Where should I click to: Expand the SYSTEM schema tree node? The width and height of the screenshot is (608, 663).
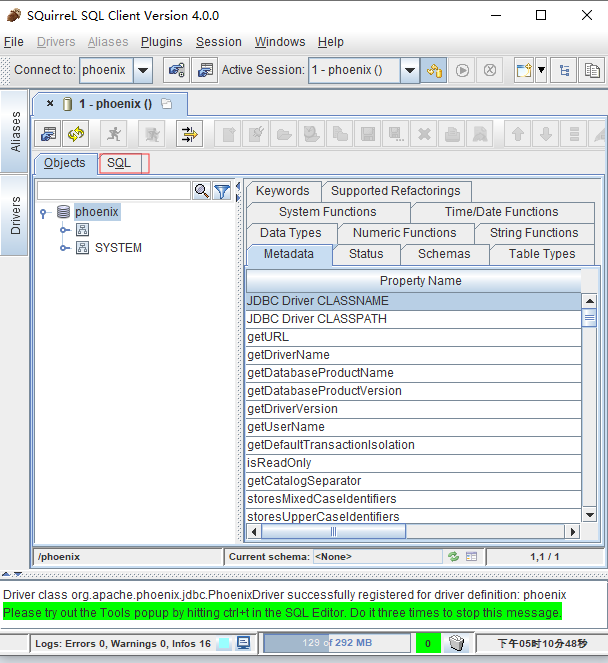pos(65,248)
